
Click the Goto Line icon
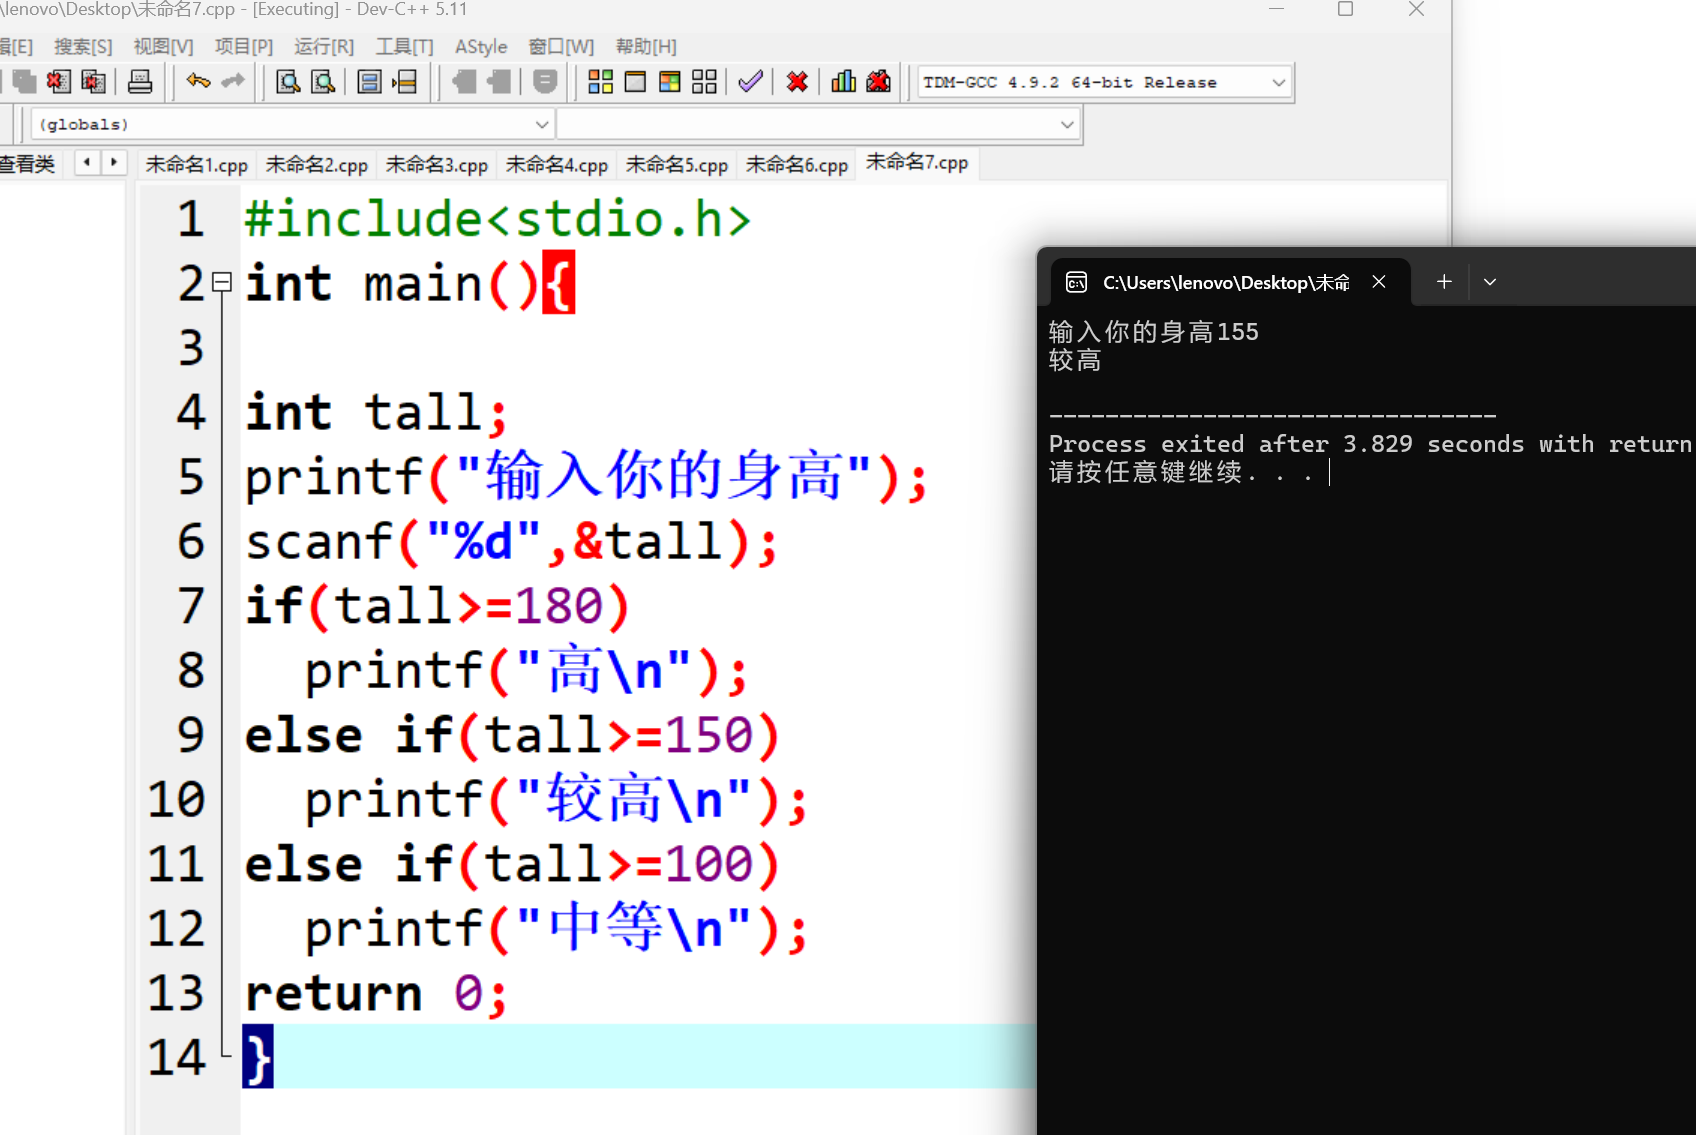(405, 82)
